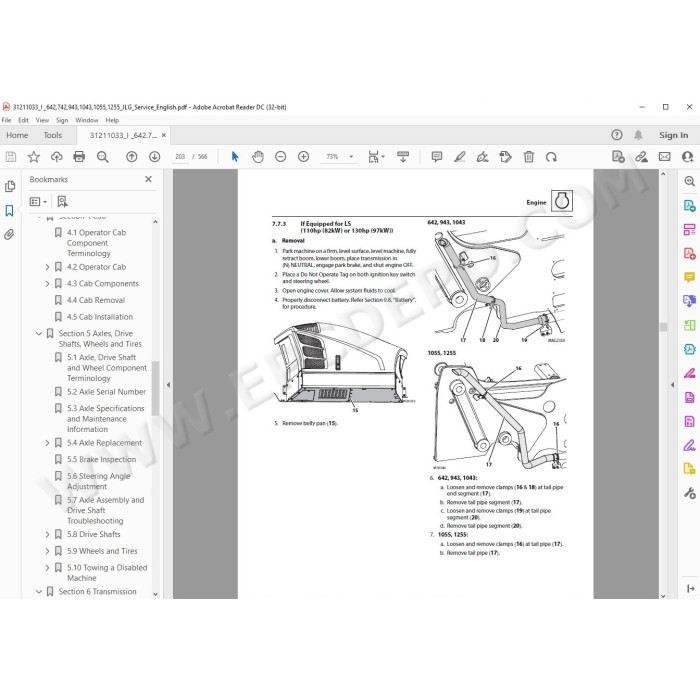
Task: Add a sticky note comment
Action: point(437,157)
